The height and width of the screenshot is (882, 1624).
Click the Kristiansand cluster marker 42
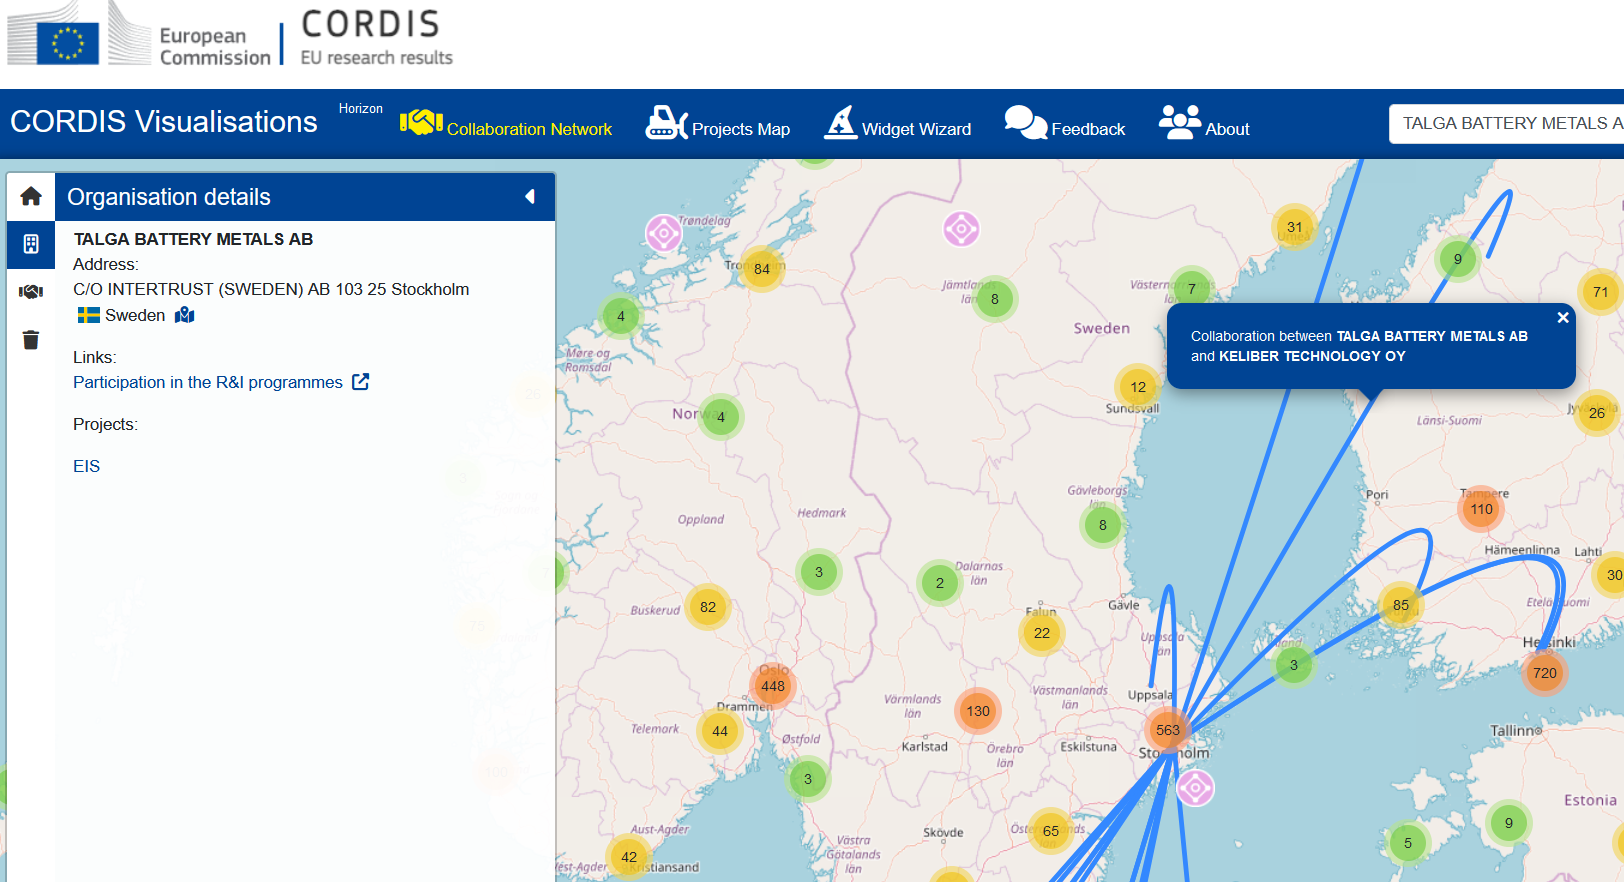(x=629, y=857)
